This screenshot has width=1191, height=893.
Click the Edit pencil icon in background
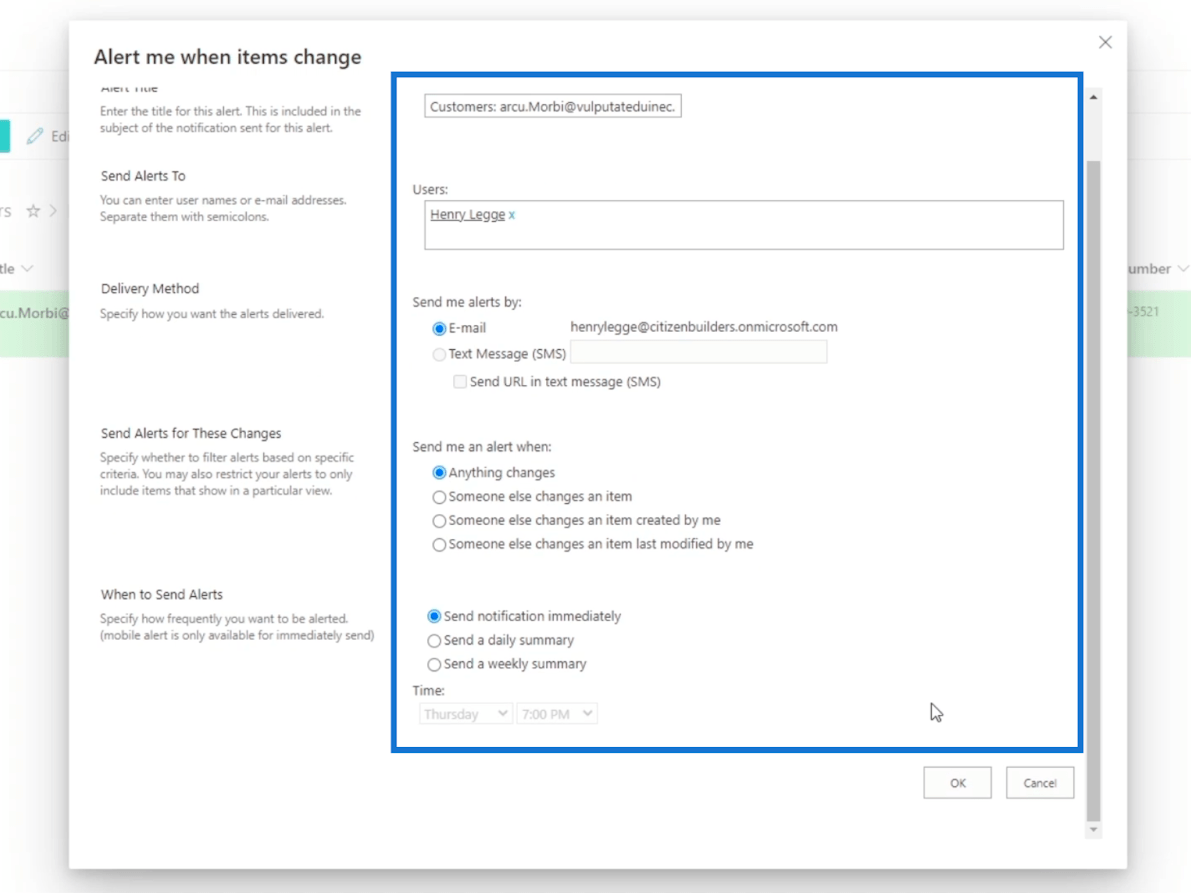pos(35,136)
